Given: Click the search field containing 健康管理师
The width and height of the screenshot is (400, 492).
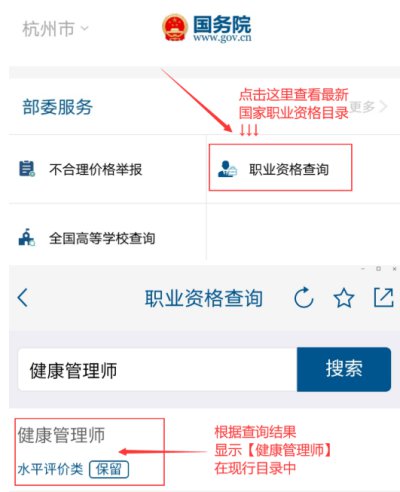Looking at the screenshot, I should 157,370.
